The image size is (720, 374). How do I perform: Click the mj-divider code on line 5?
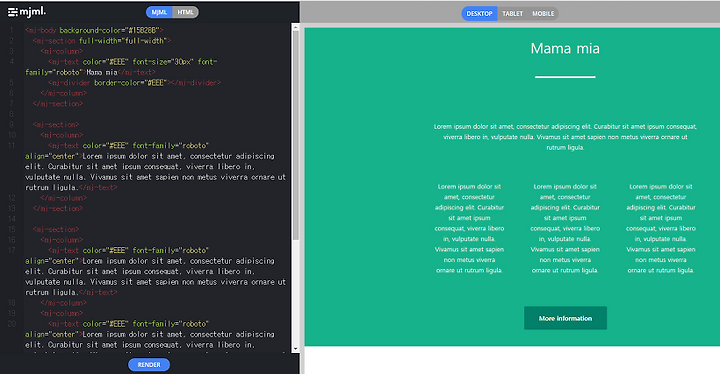(134, 83)
